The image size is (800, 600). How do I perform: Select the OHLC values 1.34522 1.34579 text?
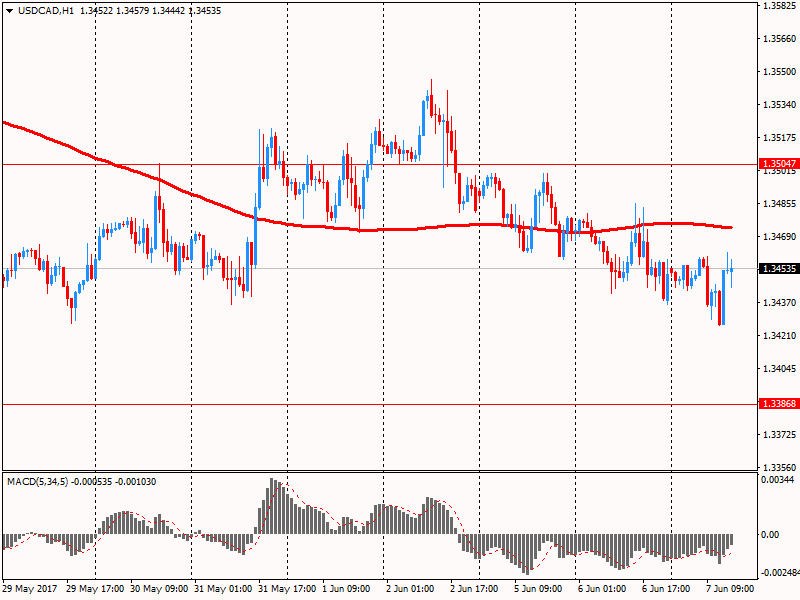point(115,11)
